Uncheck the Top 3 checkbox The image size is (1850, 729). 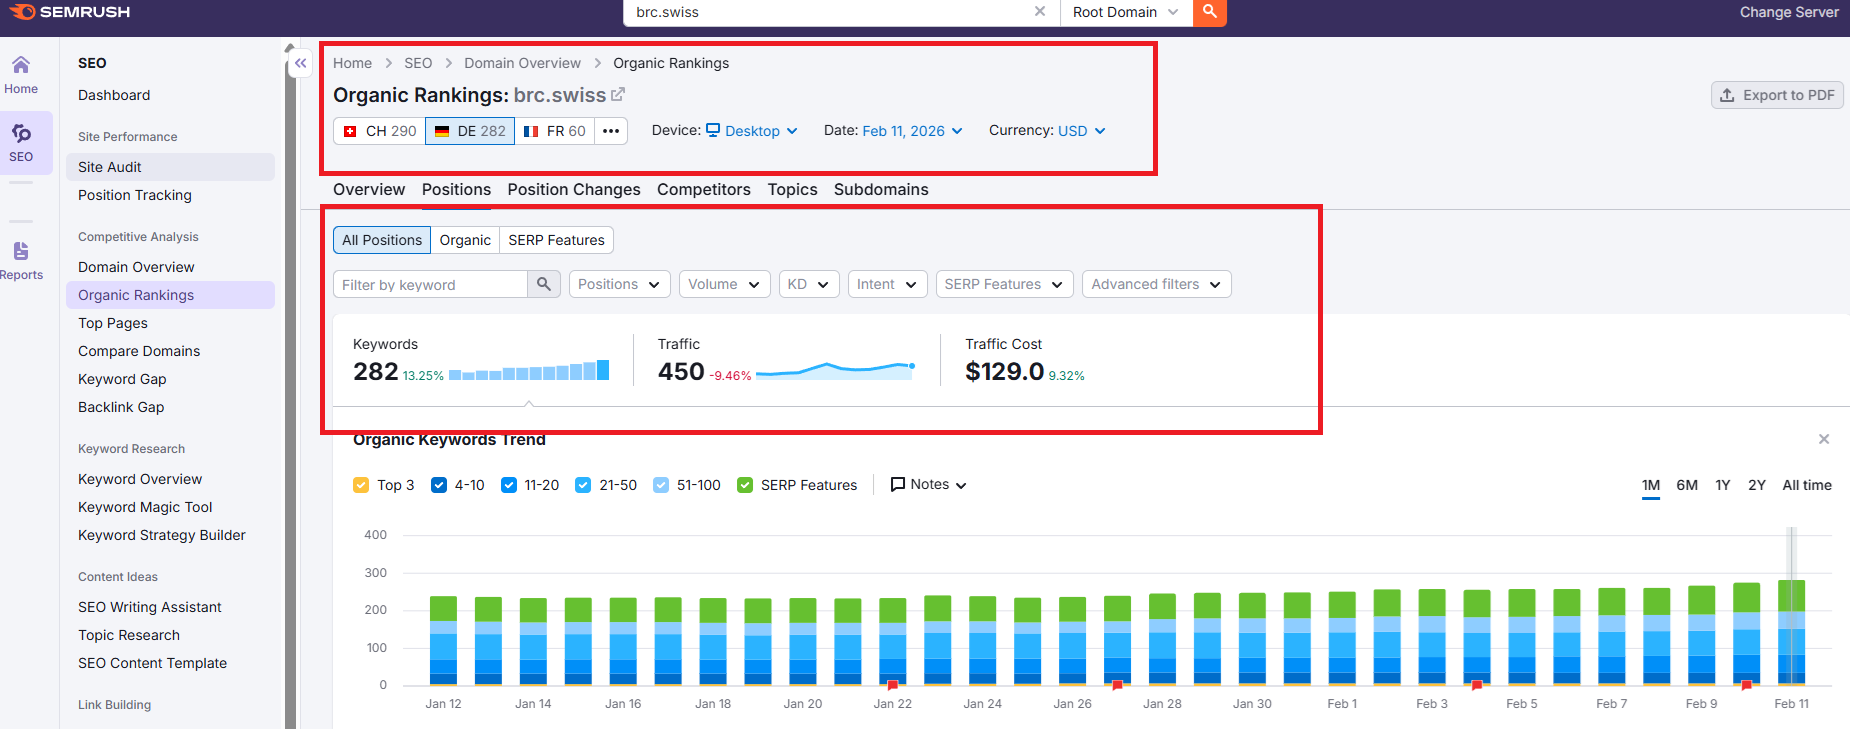click(361, 485)
